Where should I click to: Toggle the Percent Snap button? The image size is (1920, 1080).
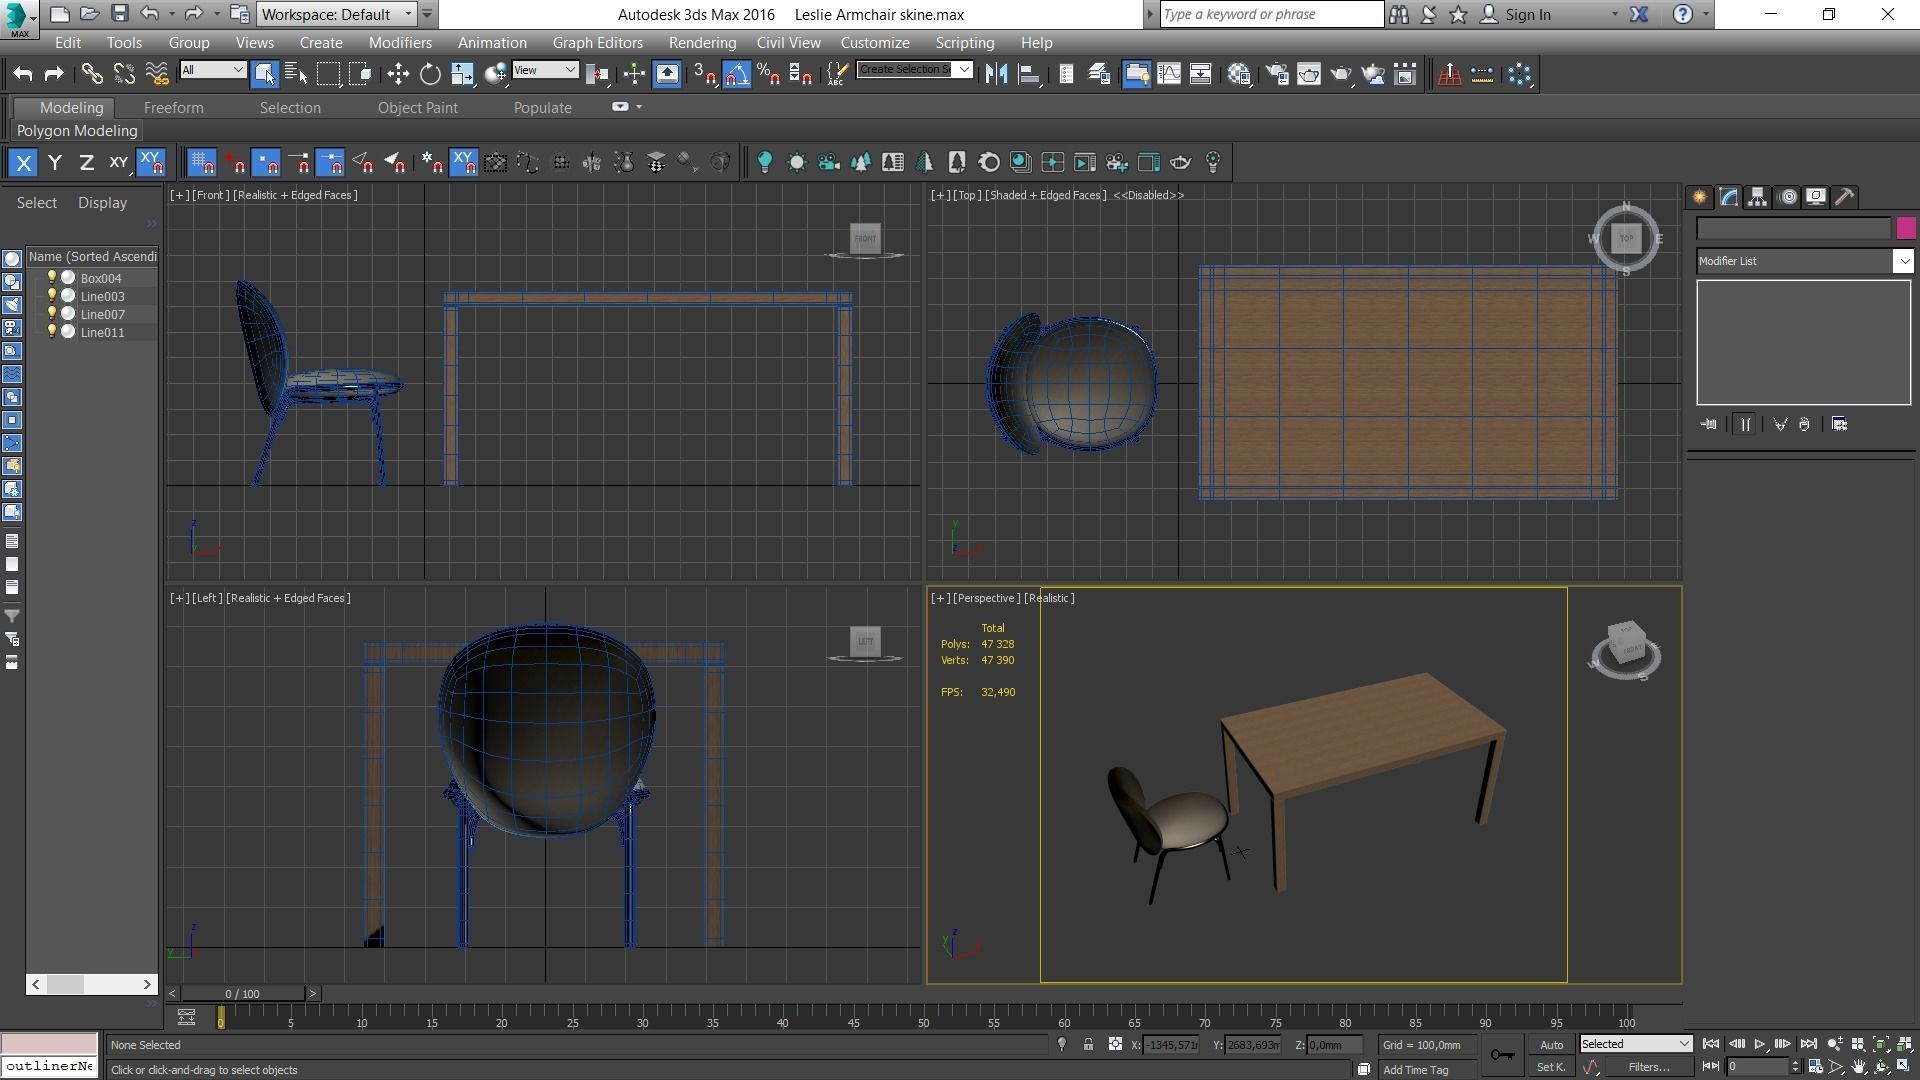coord(768,74)
